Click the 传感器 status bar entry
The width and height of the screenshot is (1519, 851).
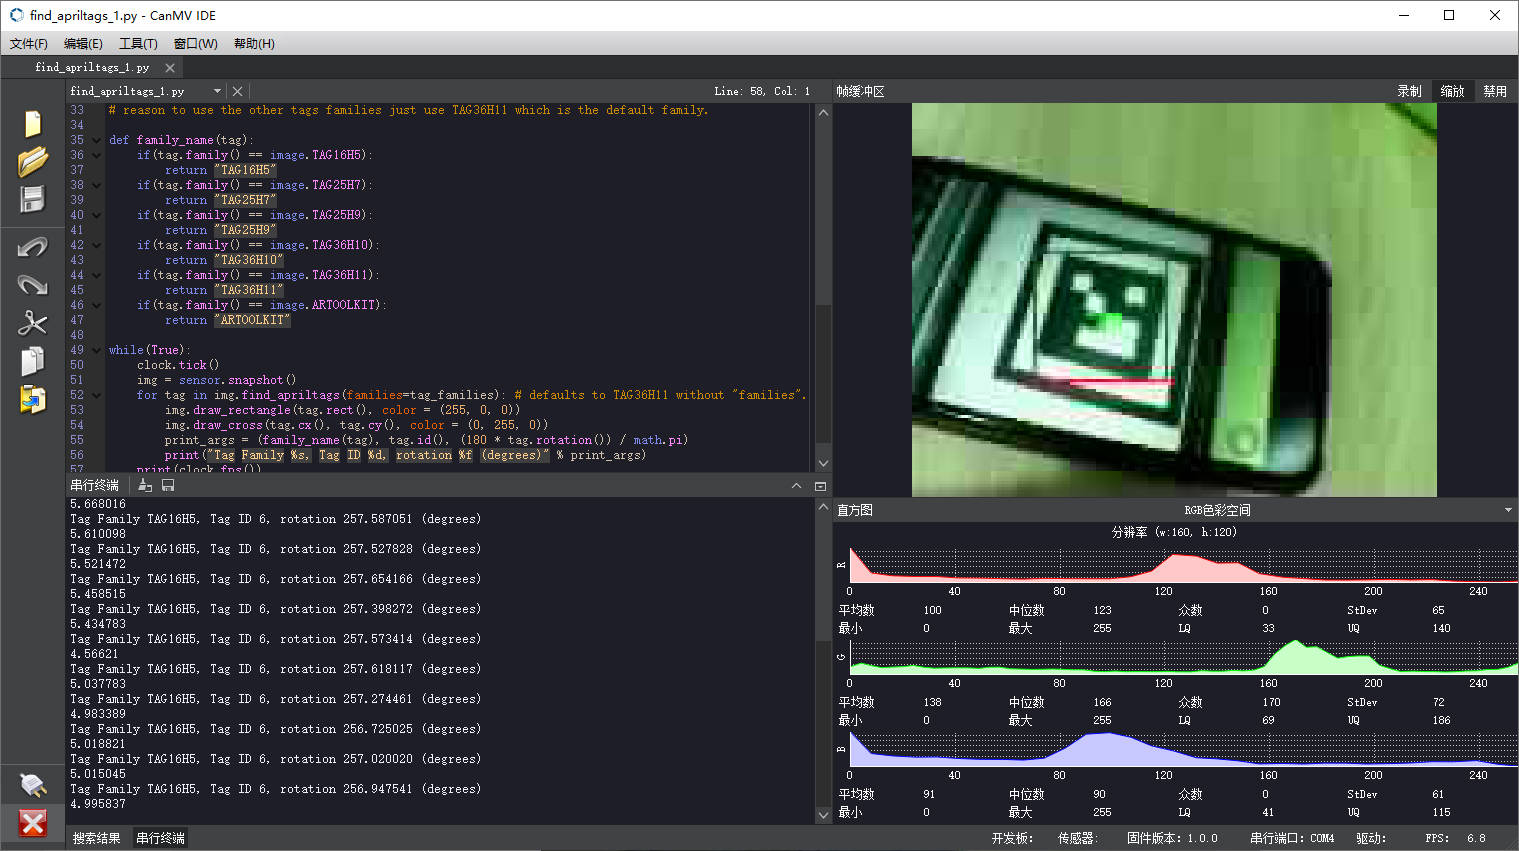point(1077,838)
